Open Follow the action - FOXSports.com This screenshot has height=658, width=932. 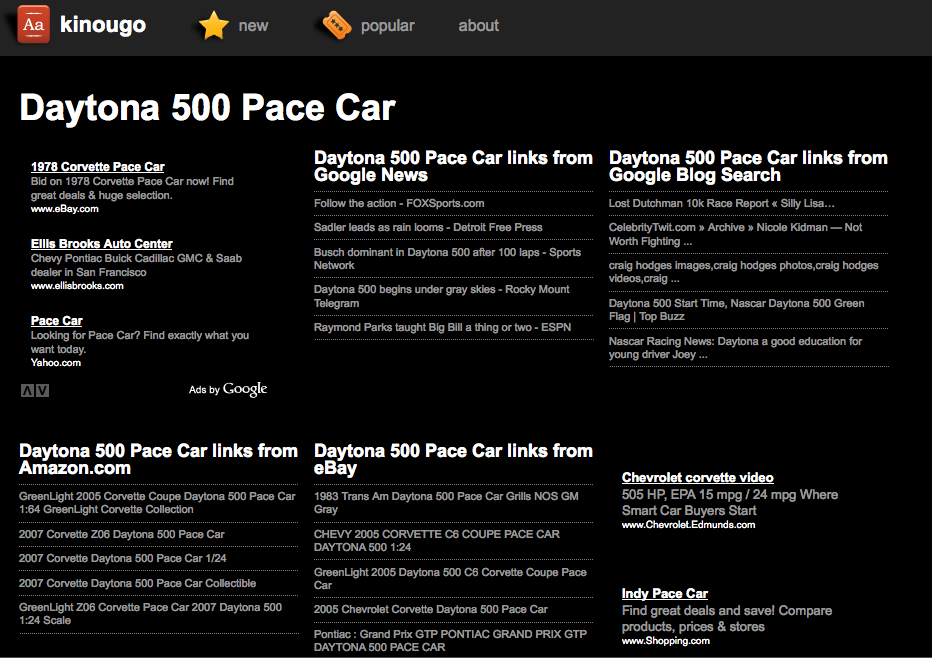point(399,203)
